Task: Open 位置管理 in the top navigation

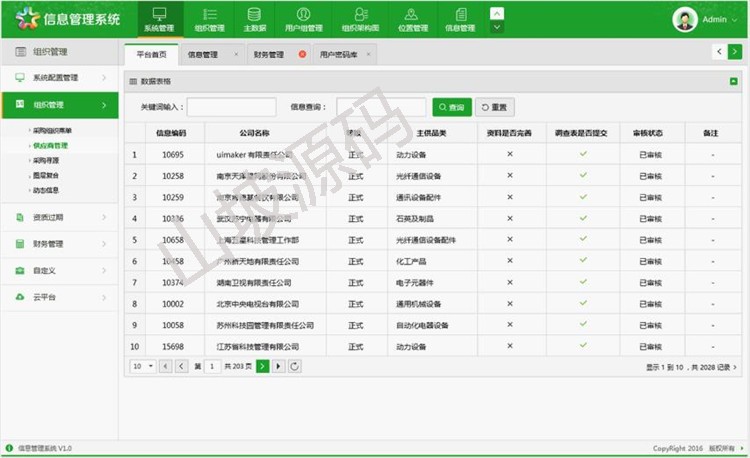Action: coord(410,18)
